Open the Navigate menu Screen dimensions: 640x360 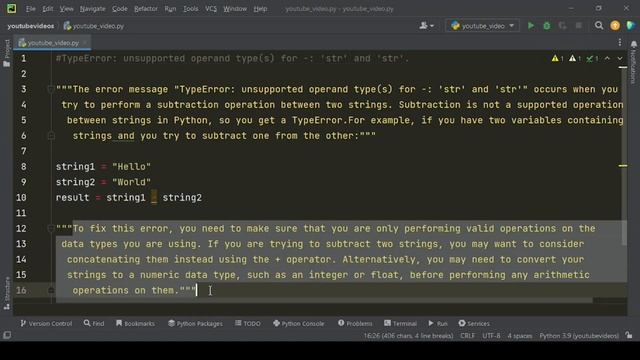pos(92,9)
